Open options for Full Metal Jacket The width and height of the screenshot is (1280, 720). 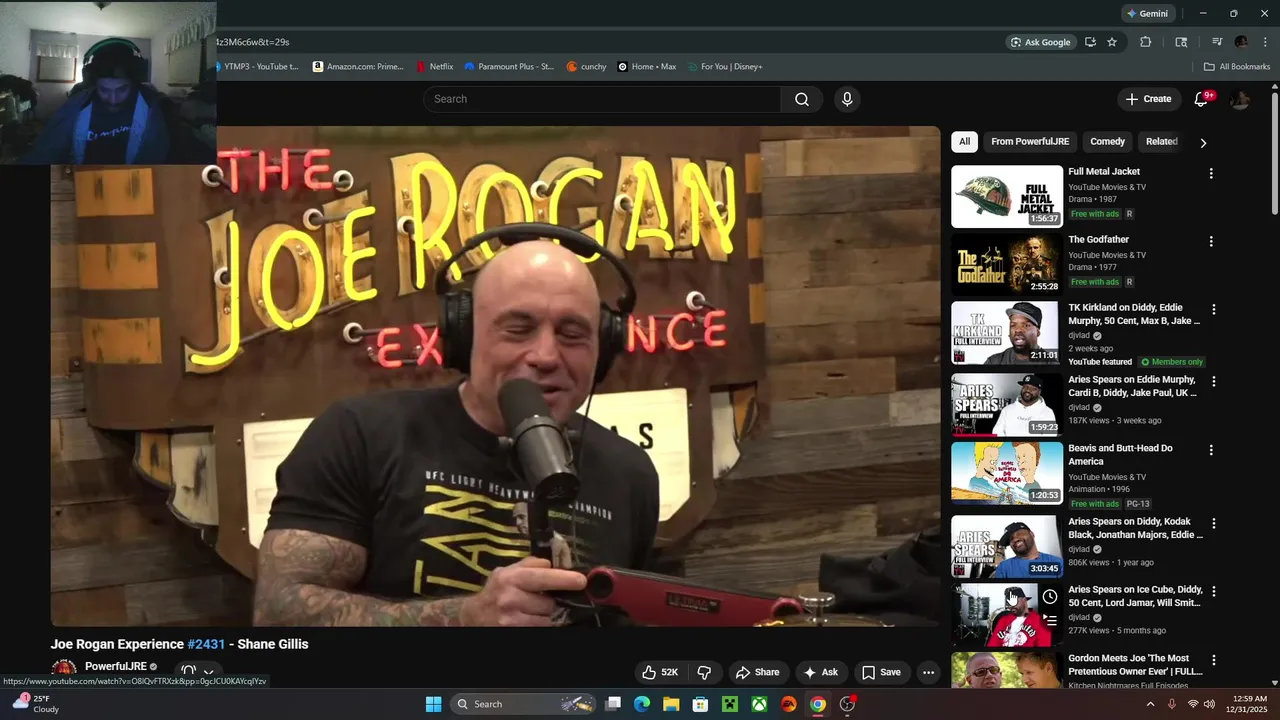pos(1211,173)
